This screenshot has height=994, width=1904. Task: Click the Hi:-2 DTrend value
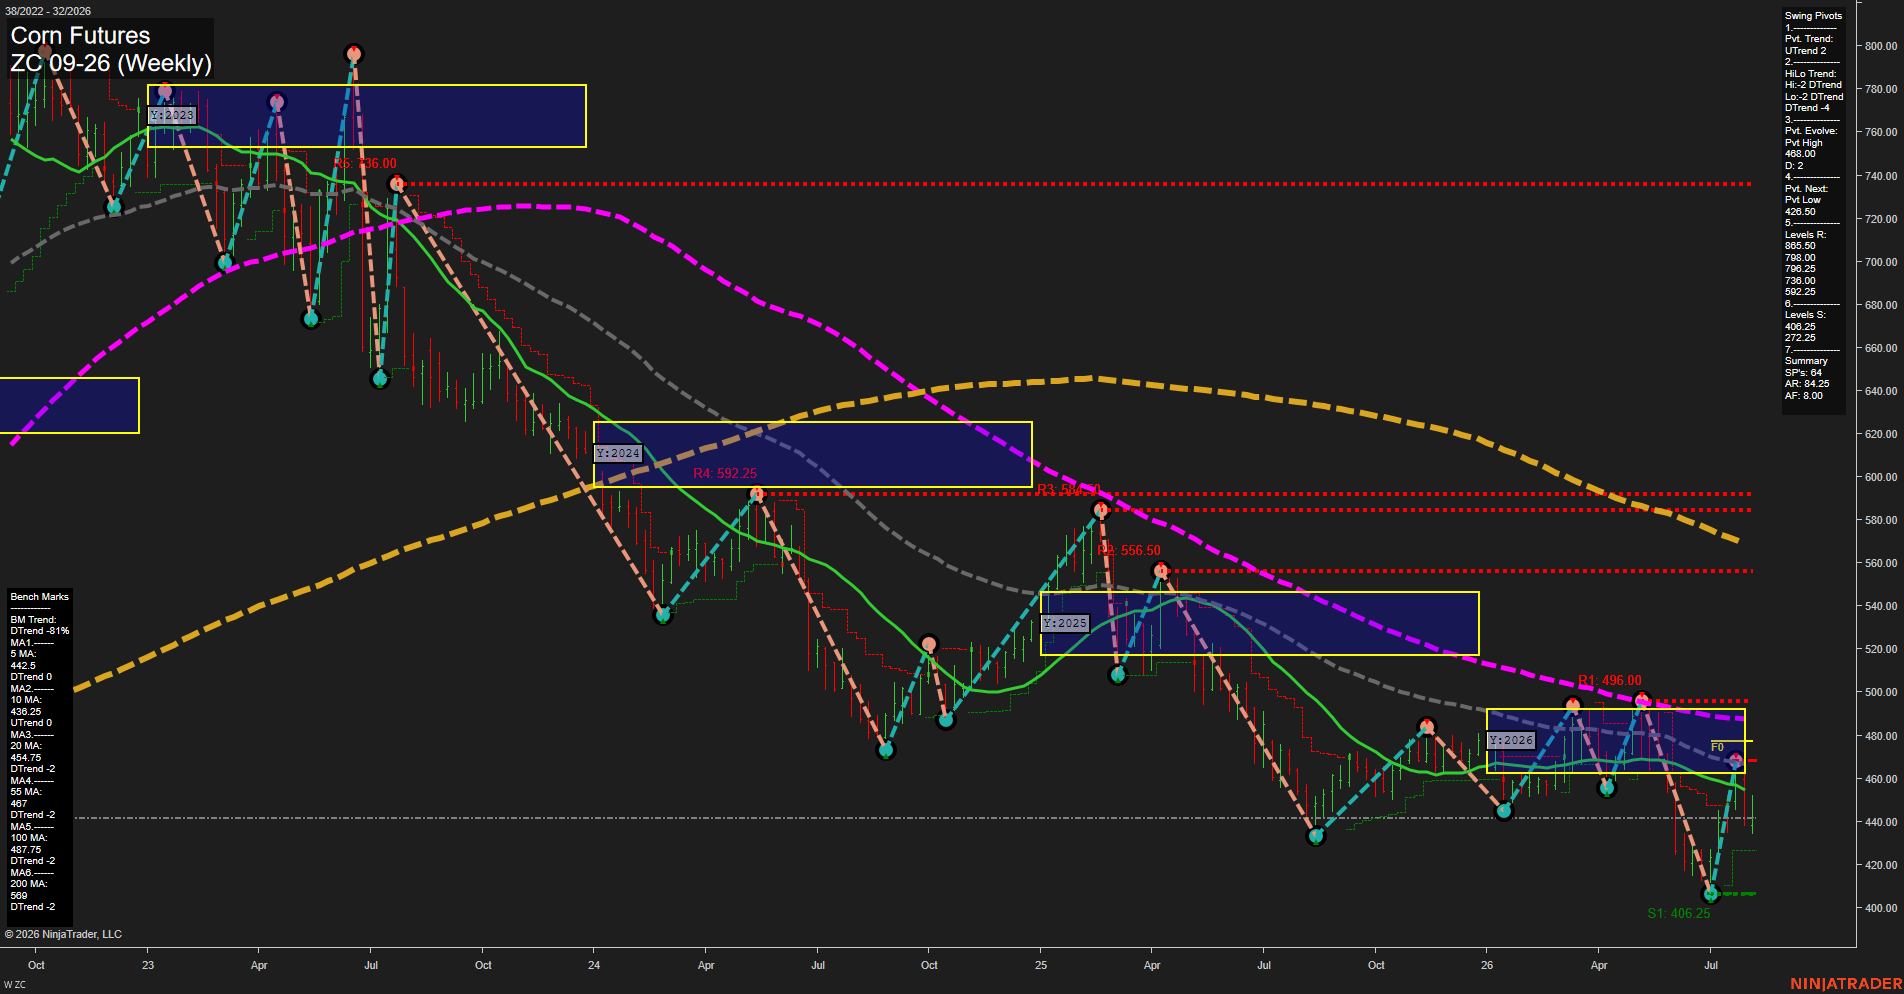click(x=1813, y=85)
